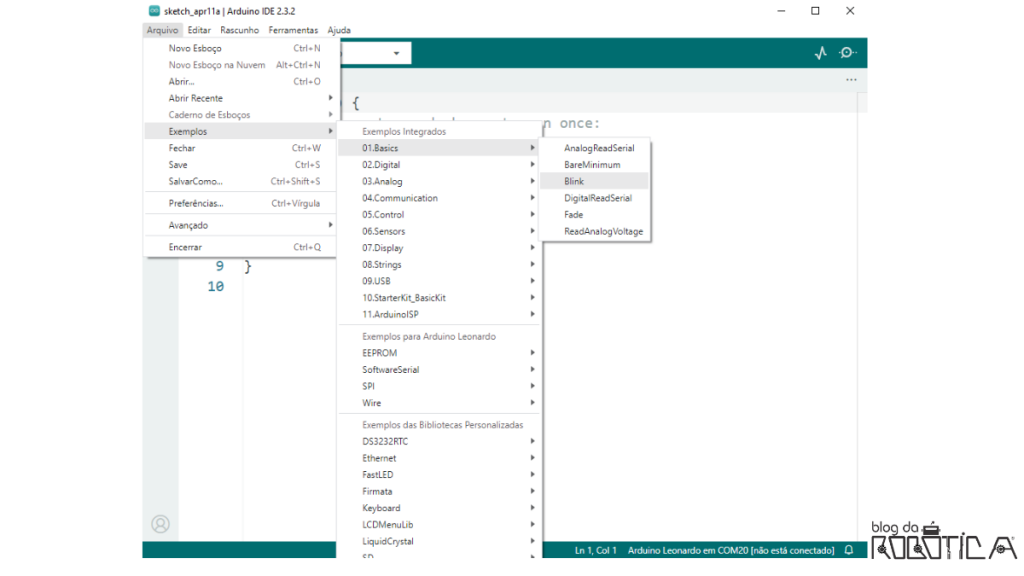Screen dimensions: 1024x576
Task: Open the BareMinimum example
Action: (595, 165)
